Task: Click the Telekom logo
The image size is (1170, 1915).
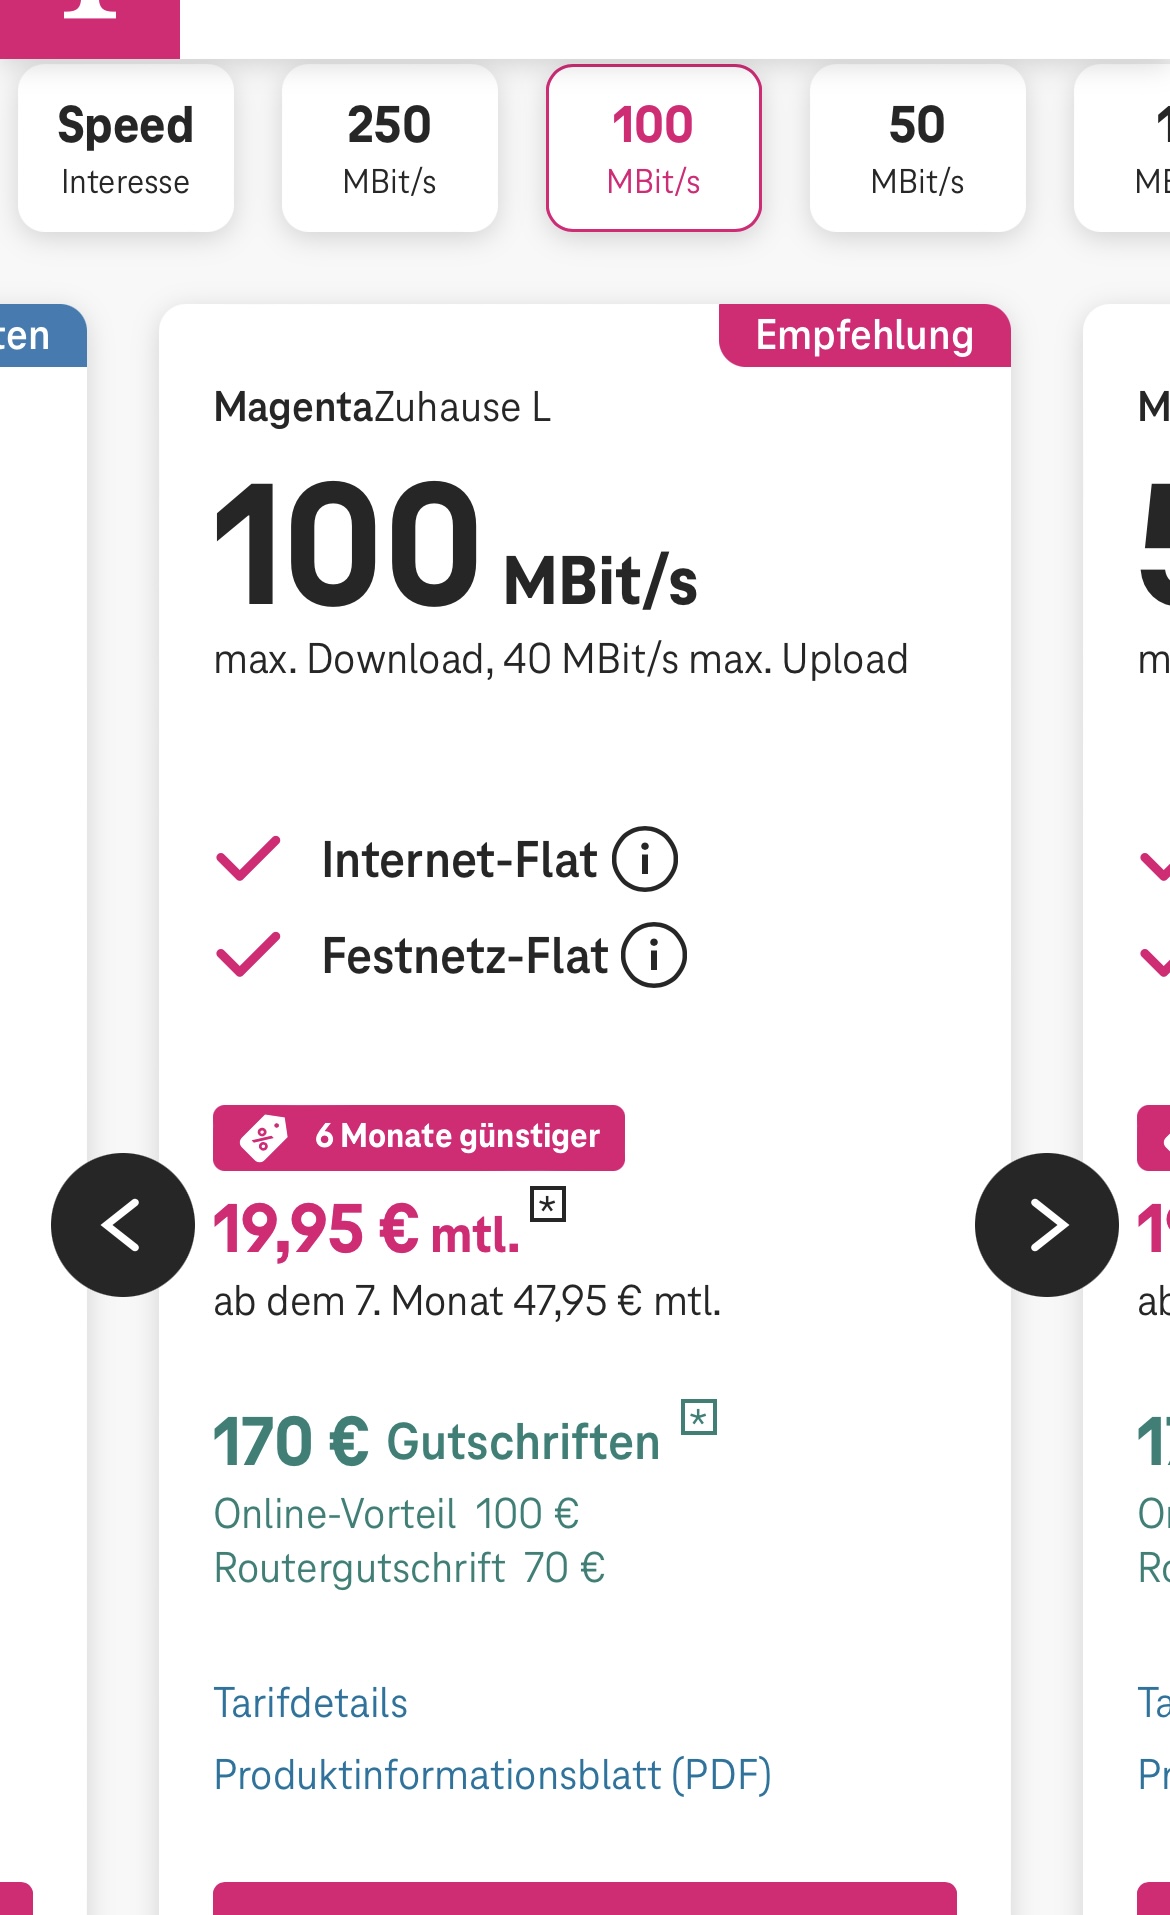Action: tap(90, 20)
